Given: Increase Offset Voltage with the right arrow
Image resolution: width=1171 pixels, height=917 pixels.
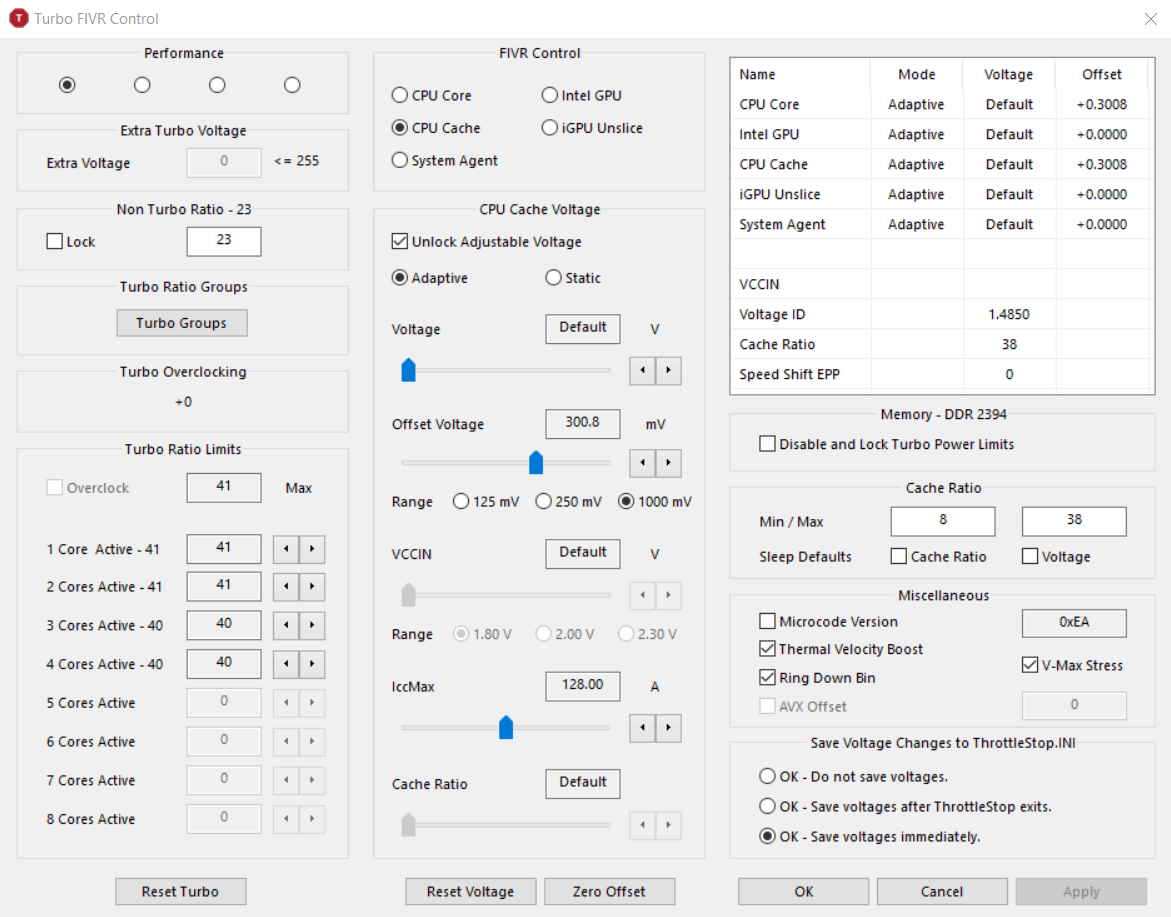Looking at the screenshot, I should pyautogui.click(x=668, y=463).
